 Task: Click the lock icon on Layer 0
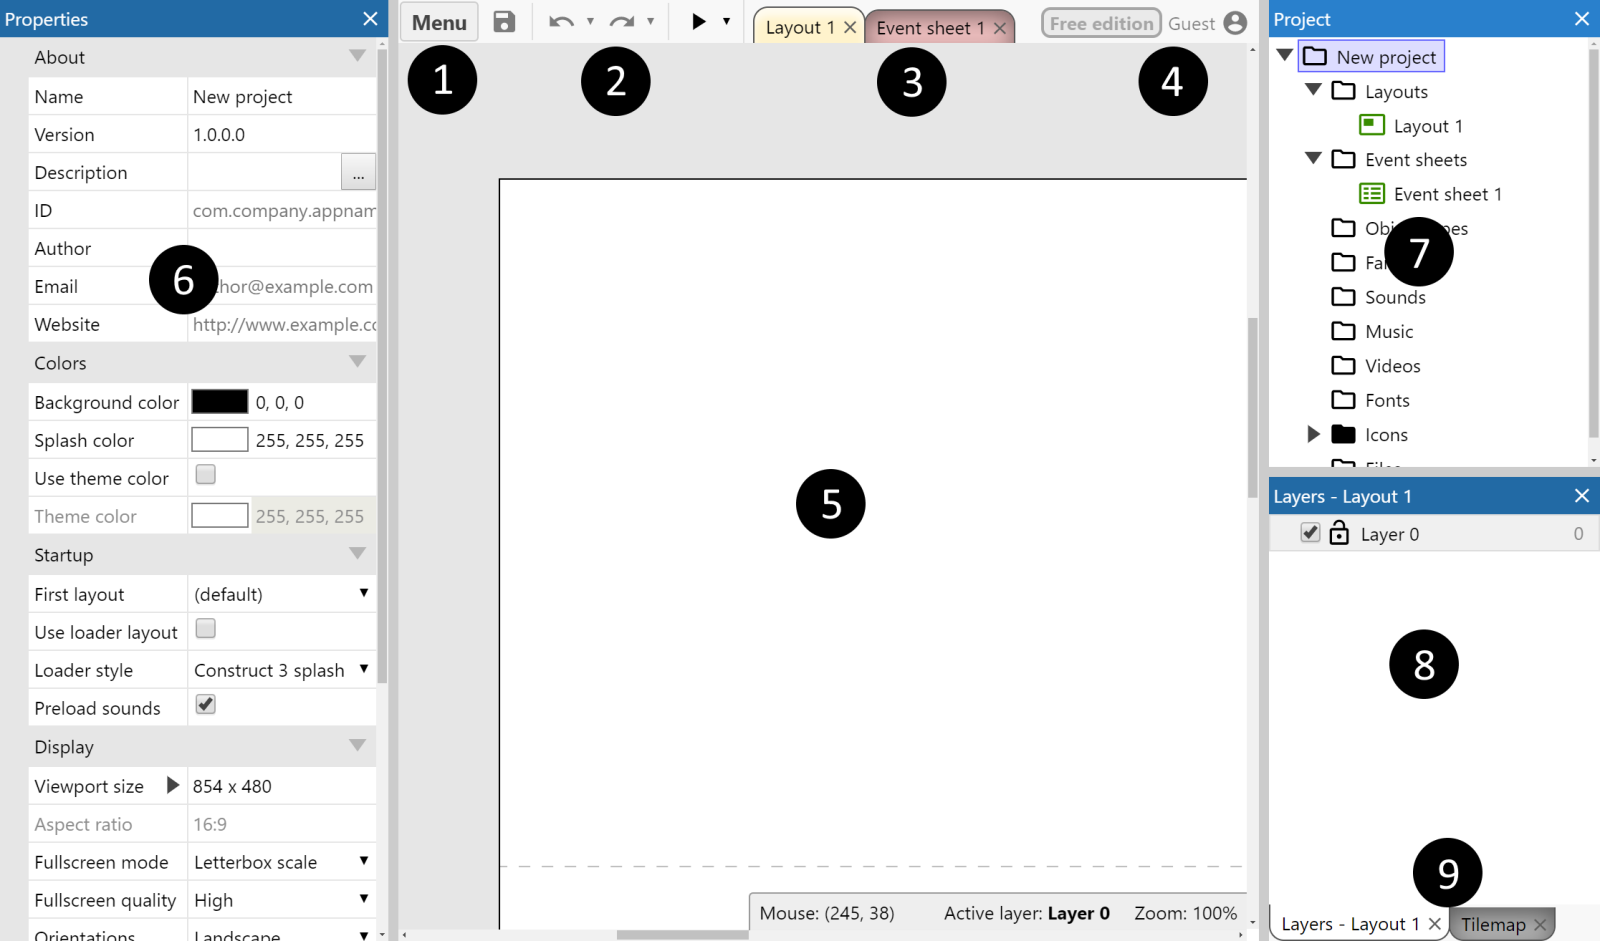point(1339,533)
